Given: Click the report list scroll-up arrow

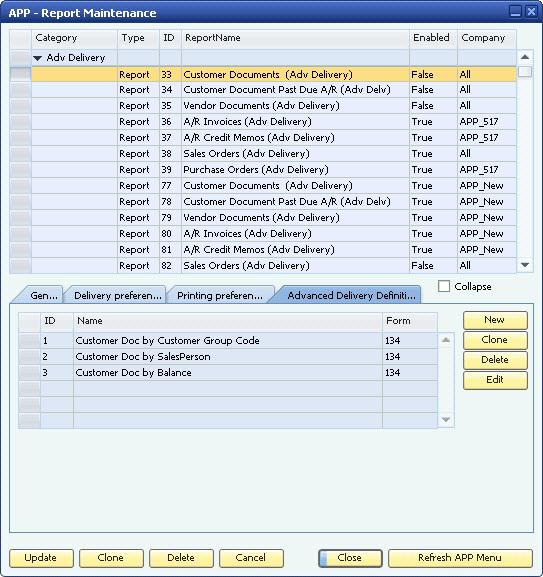Looking at the screenshot, I should (x=525, y=57).
